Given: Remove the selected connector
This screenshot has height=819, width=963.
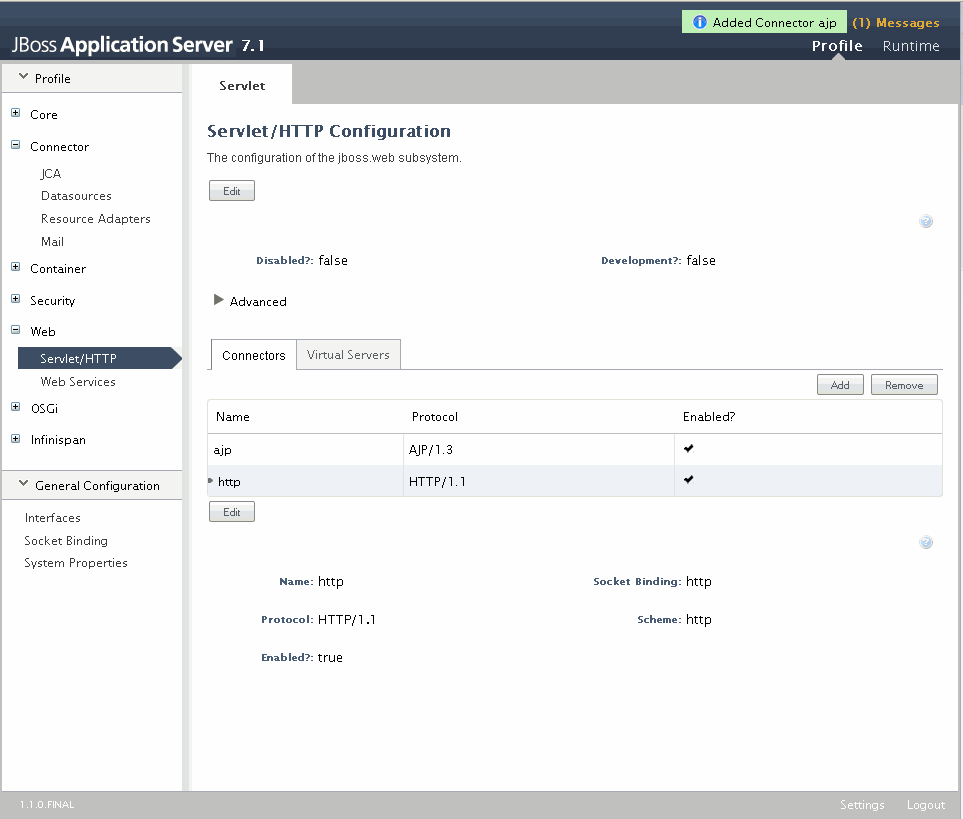Looking at the screenshot, I should [x=904, y=385].
